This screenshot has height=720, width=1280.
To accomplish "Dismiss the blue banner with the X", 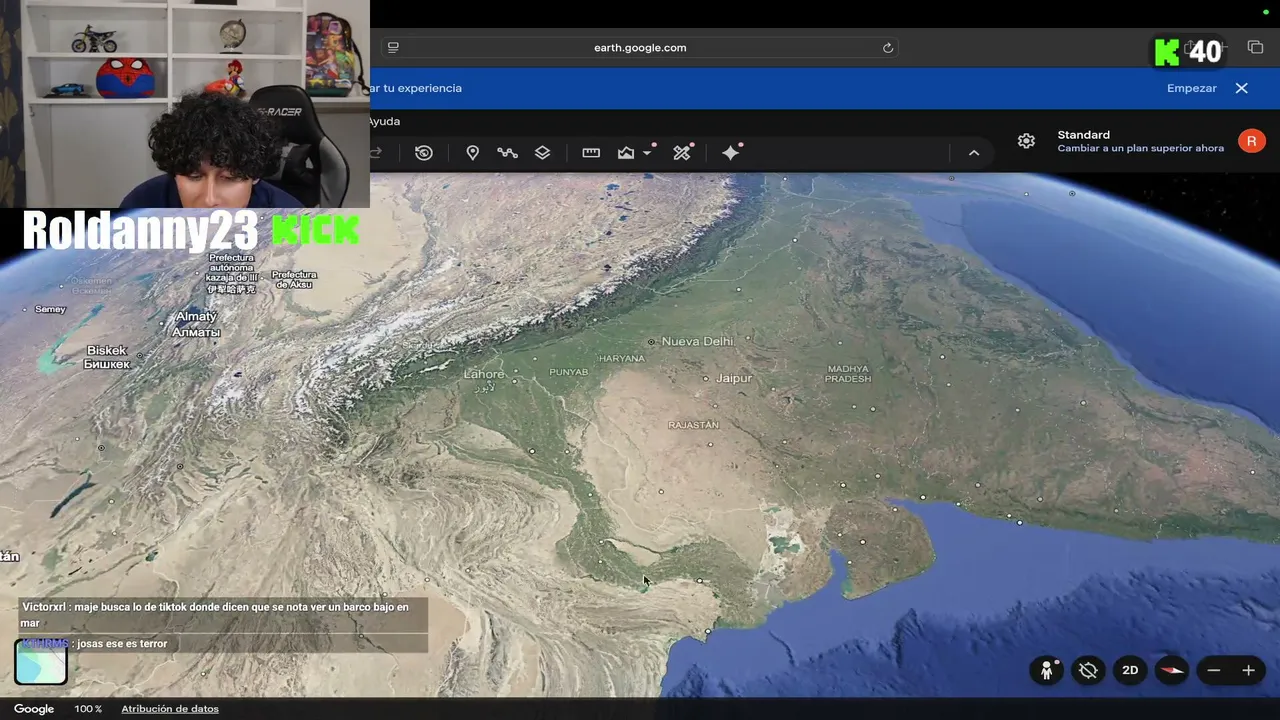I will 1242,88.
